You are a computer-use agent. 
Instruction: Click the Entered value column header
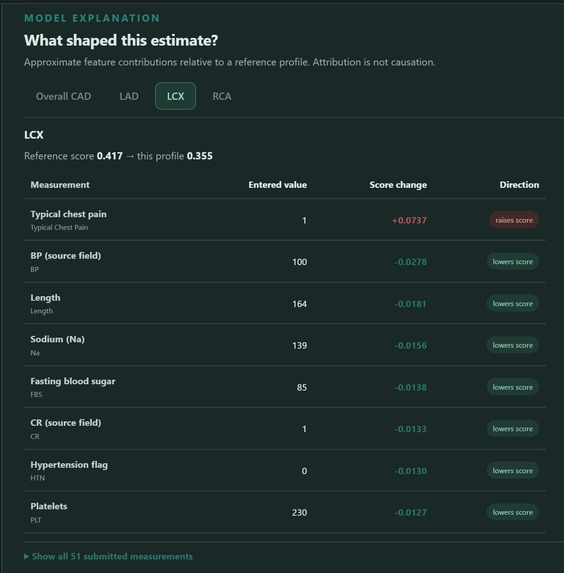click(x=278, y=185)
